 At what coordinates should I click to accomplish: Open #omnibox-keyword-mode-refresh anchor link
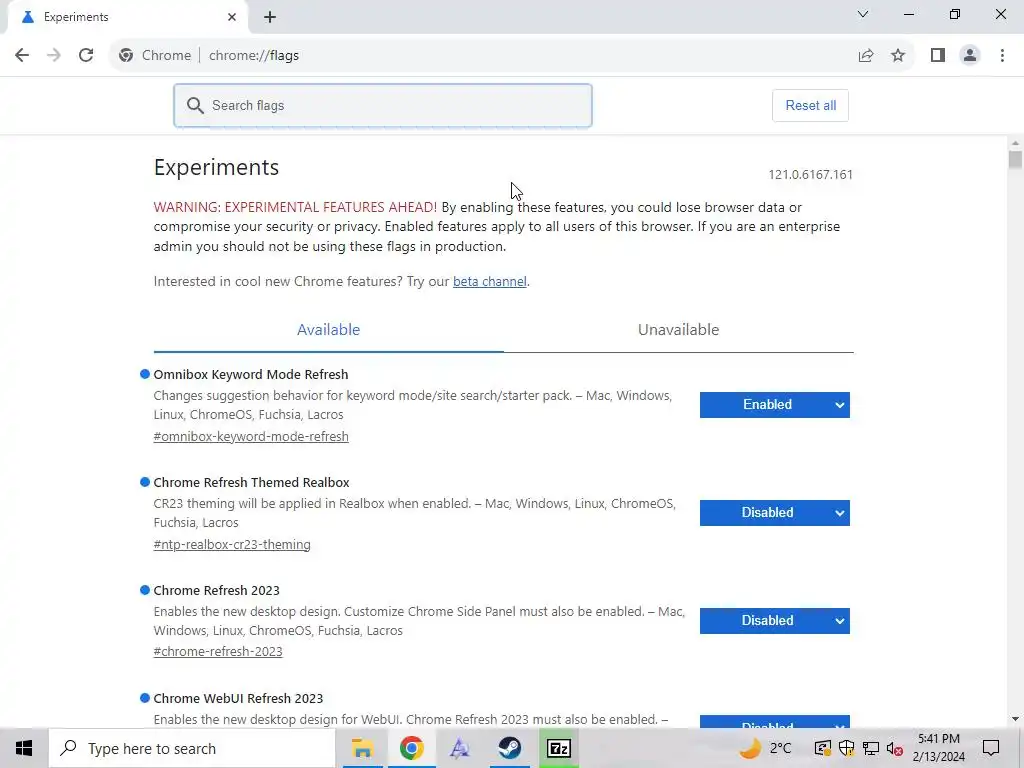tap(251, 436)
